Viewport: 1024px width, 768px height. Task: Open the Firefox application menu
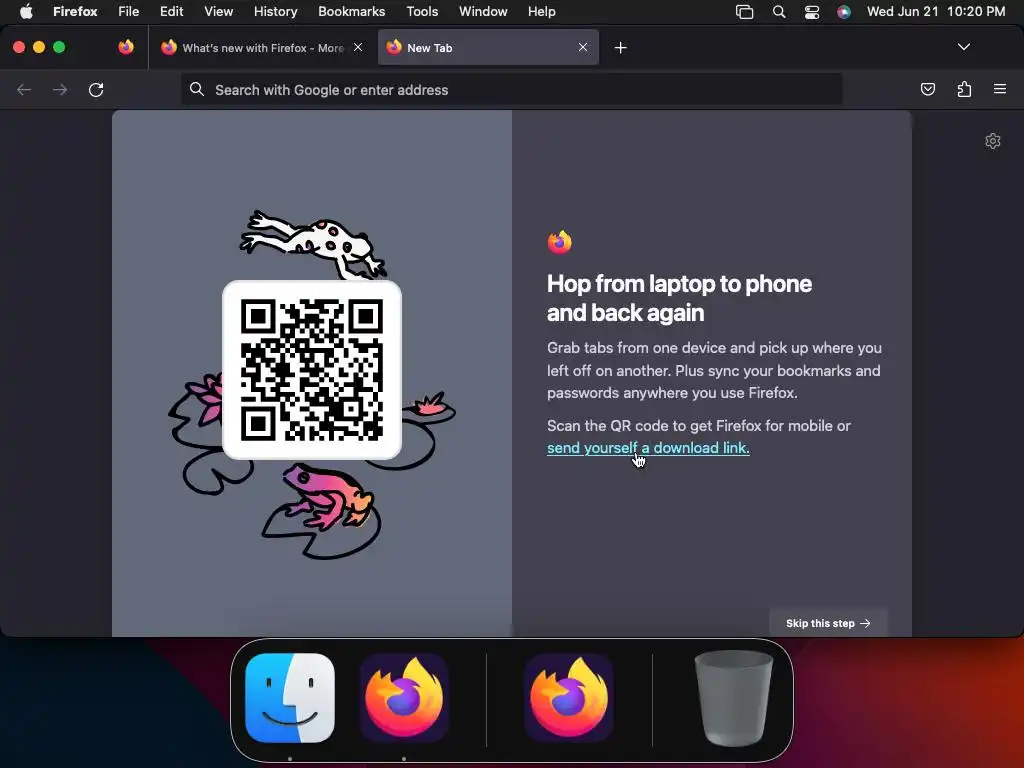tap(75, 12)
